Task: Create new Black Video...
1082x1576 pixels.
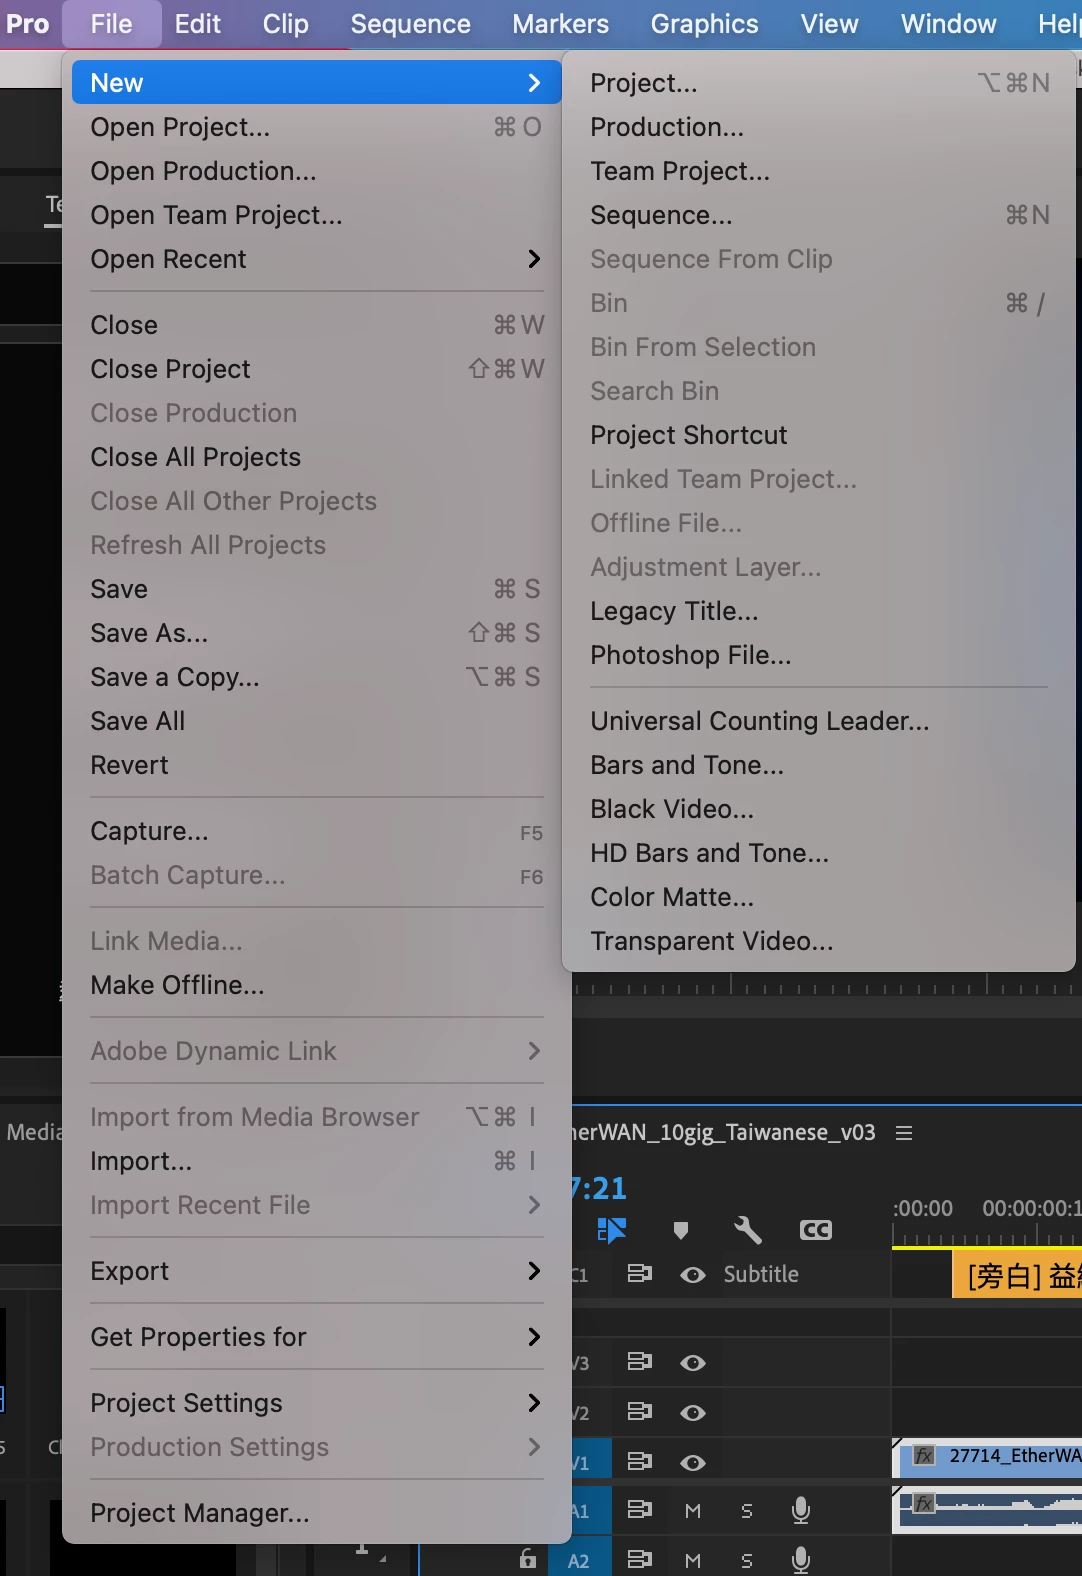Action: click(819, 809)
